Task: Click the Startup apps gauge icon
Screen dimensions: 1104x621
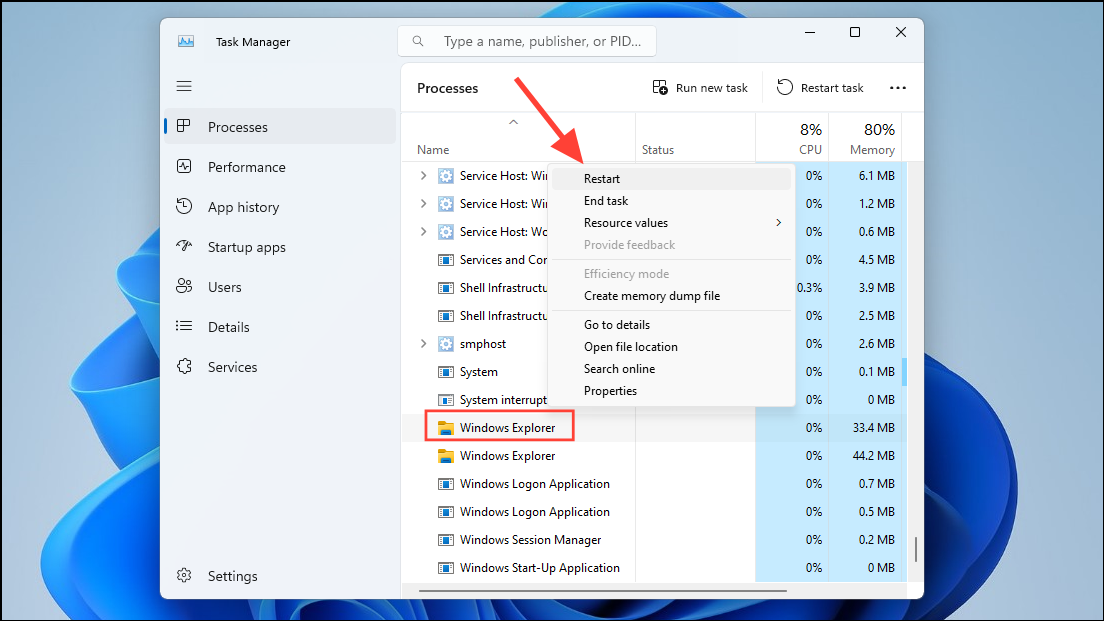Action: pyautogui.click(x=184, y=246)
